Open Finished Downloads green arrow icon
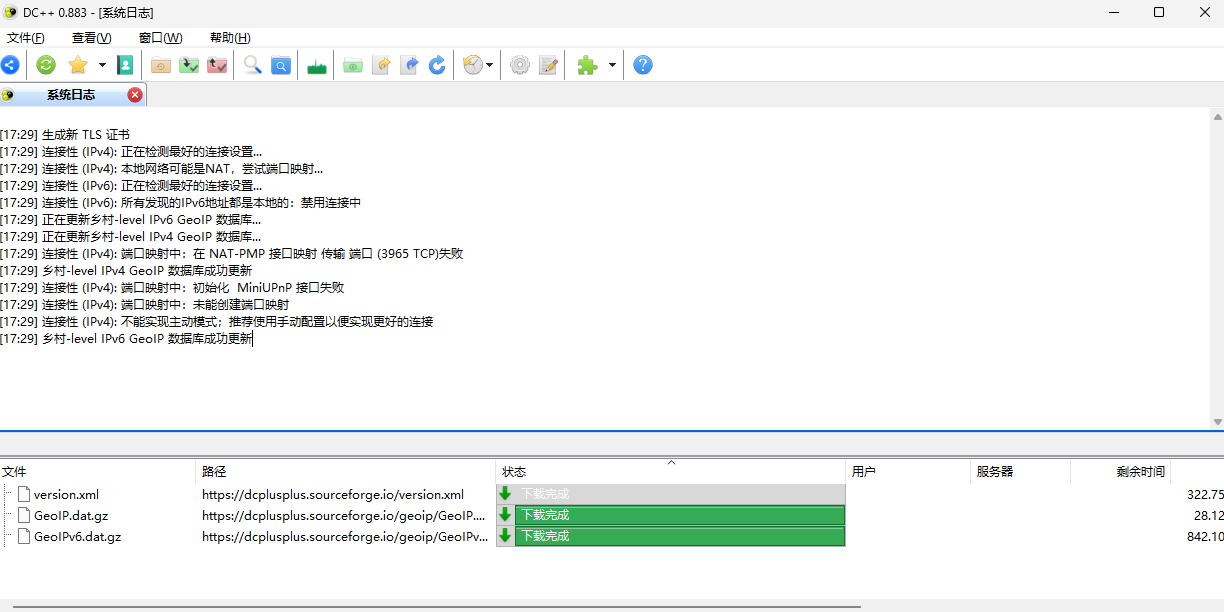This screenshot has width=1224, height=612. [189, 65]
